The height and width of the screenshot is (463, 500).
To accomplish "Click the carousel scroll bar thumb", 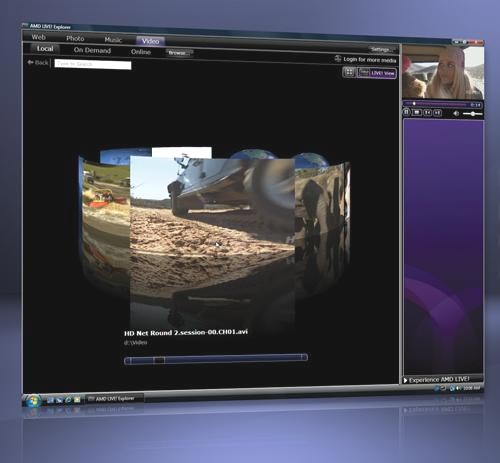I will click(x=159, y=360).
